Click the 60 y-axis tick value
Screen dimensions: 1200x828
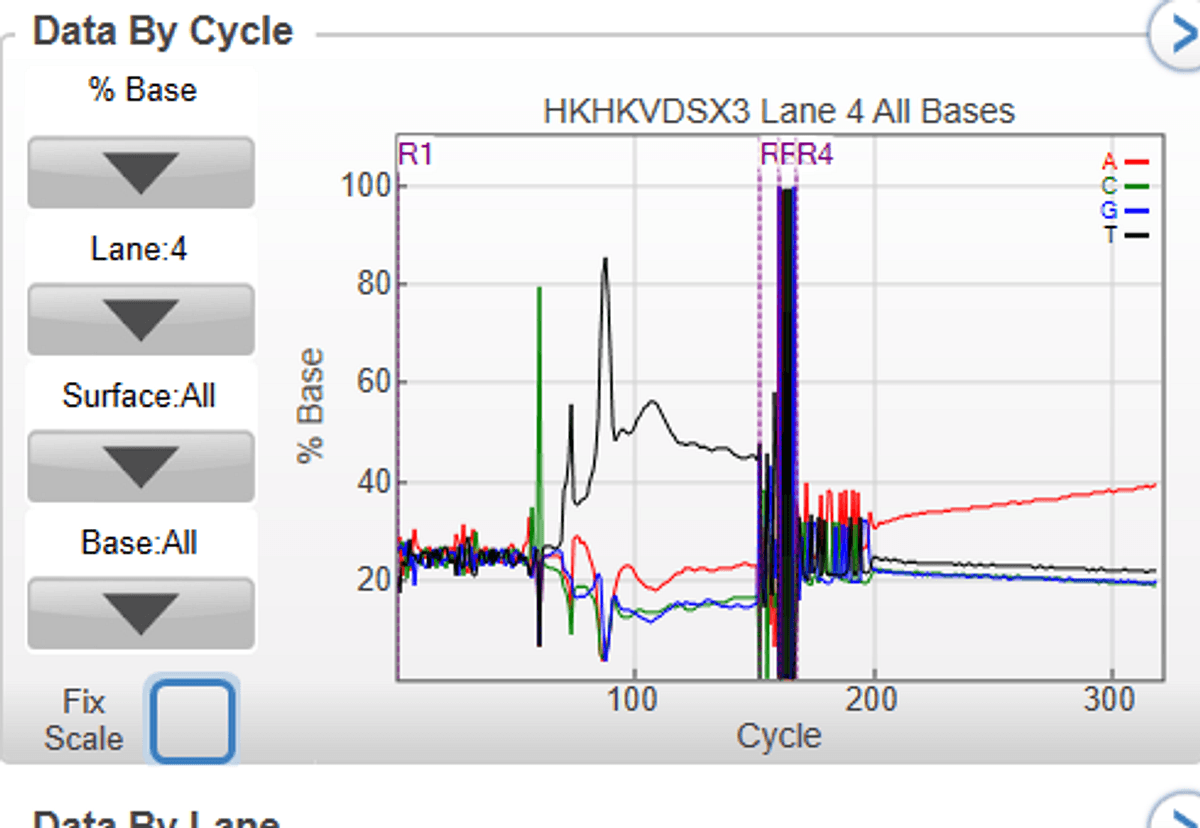[374, 383]
